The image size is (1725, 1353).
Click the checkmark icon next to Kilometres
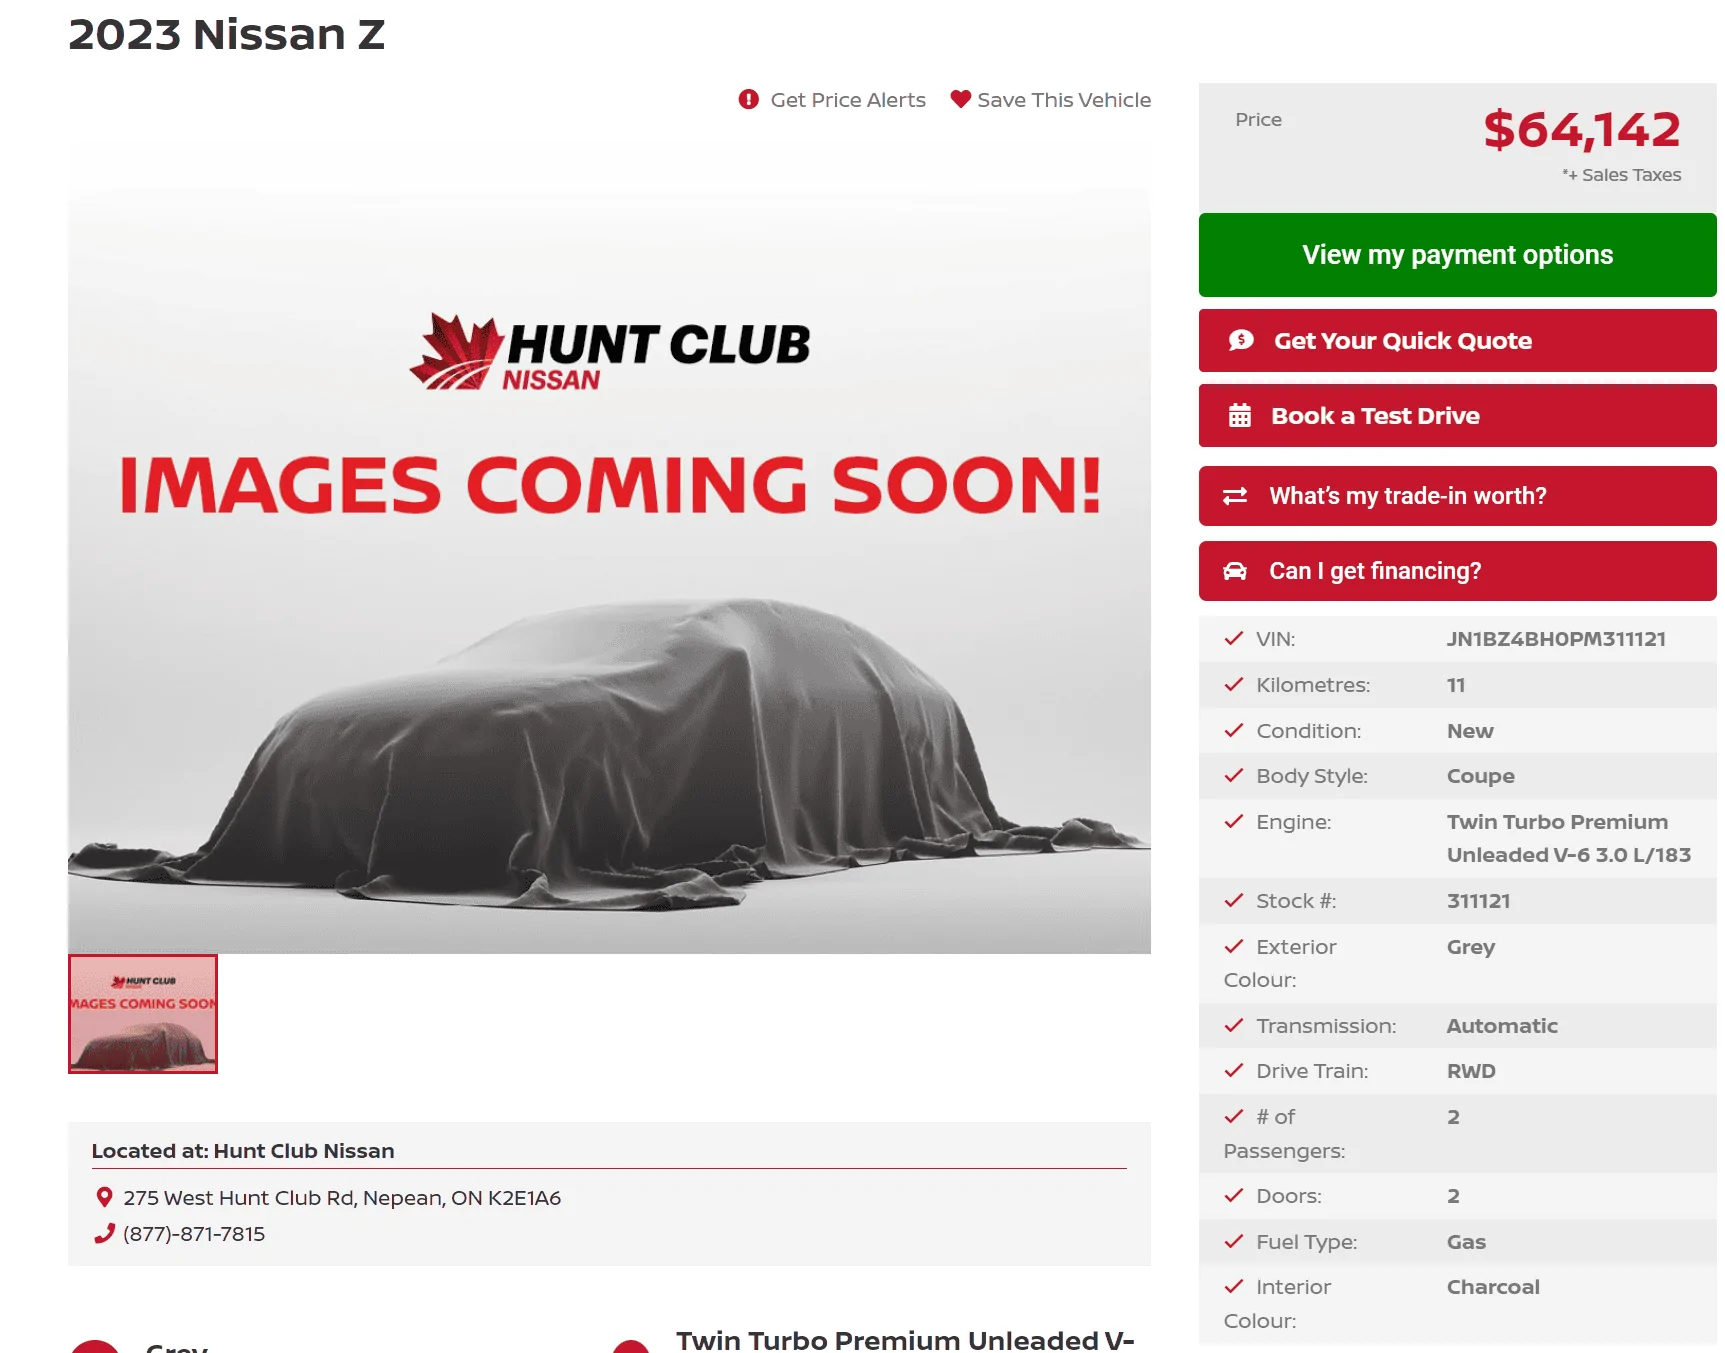[1234, 684]
